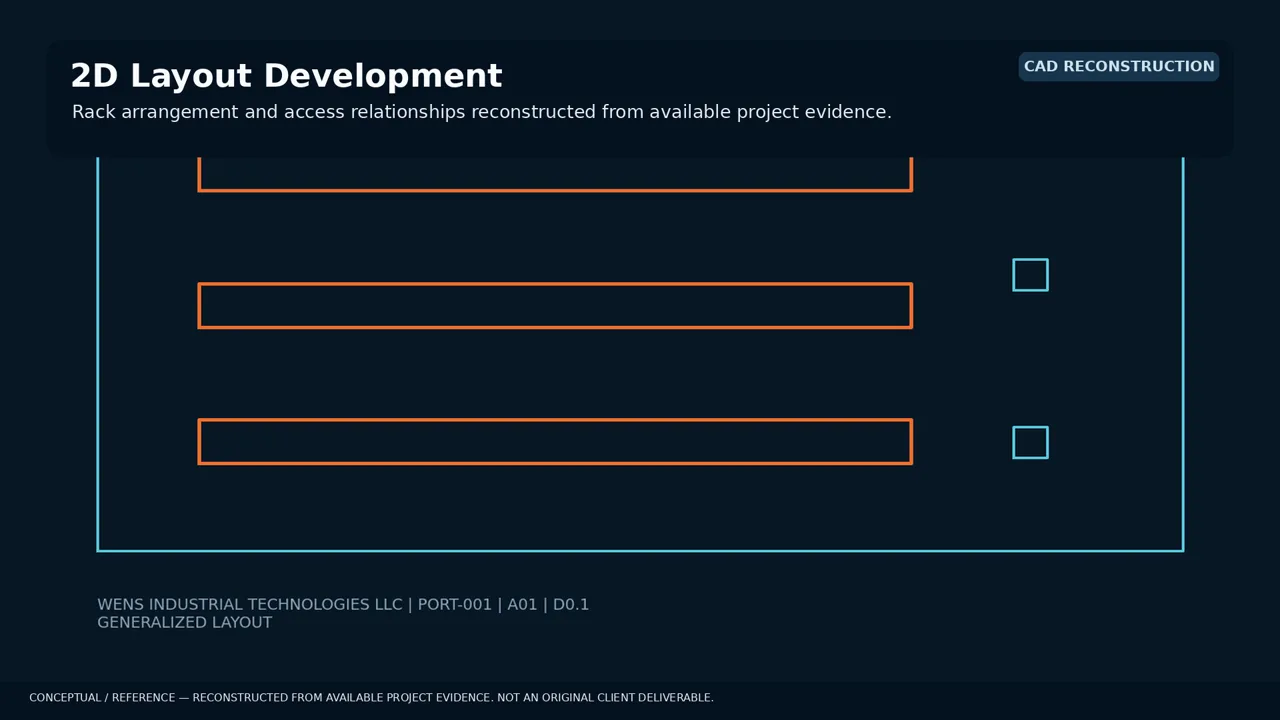Click the "GENERALIZED LAYOUT" label
The height and width of the screenshot is (720, 1280).
click(184, 622)
